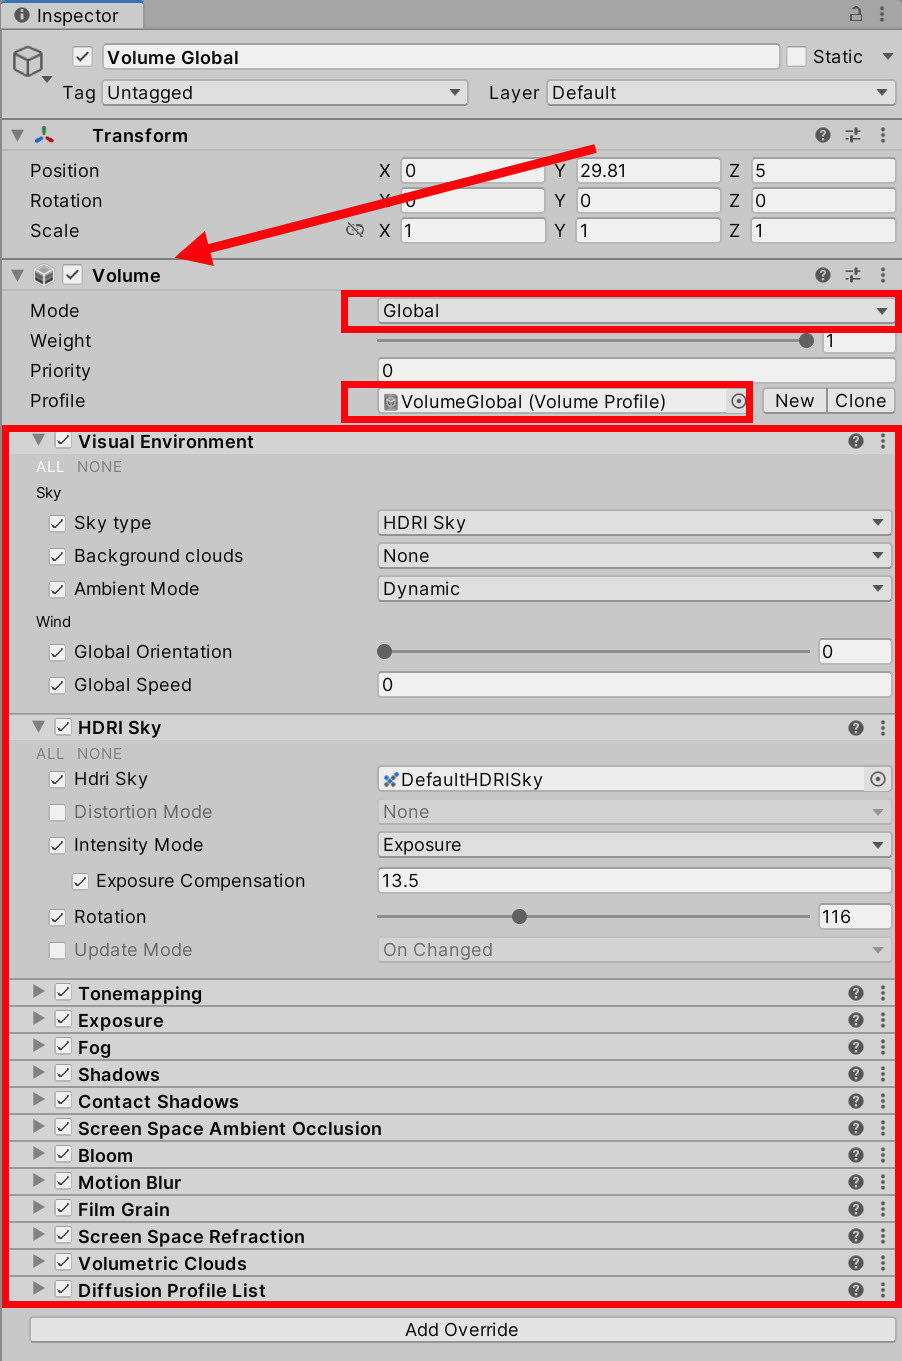Viewport: 902px width, 1361px height.
Task: Open Motion Blur three-dot menu
Action: point(883,1182)
